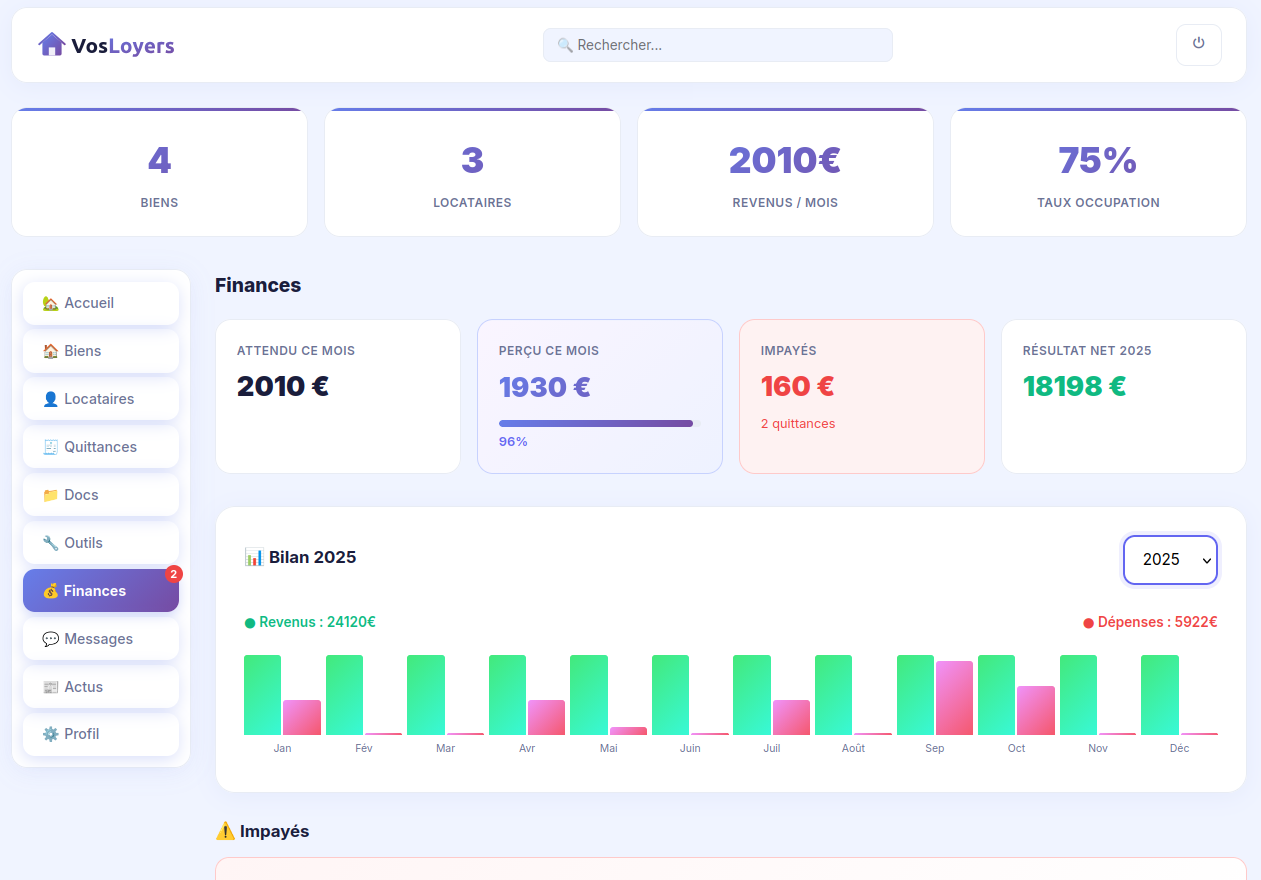The height and width of the screenshot is (880, 1261).
Task: Click the Docs folder icon
Action: point(51,495)
